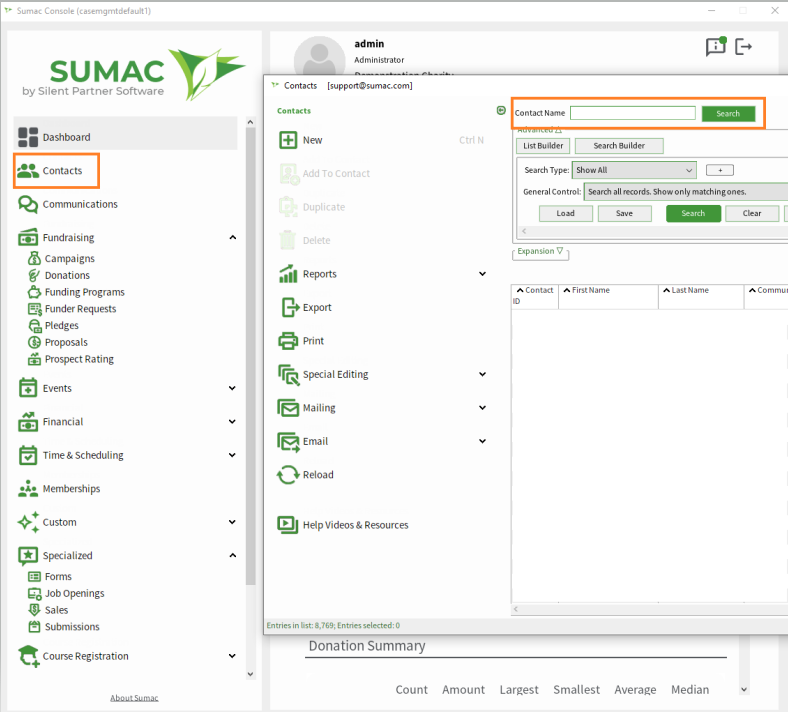Open Proposals dollar icon
This screenshot has width=788, height=712.
click(x=34, y=342)
